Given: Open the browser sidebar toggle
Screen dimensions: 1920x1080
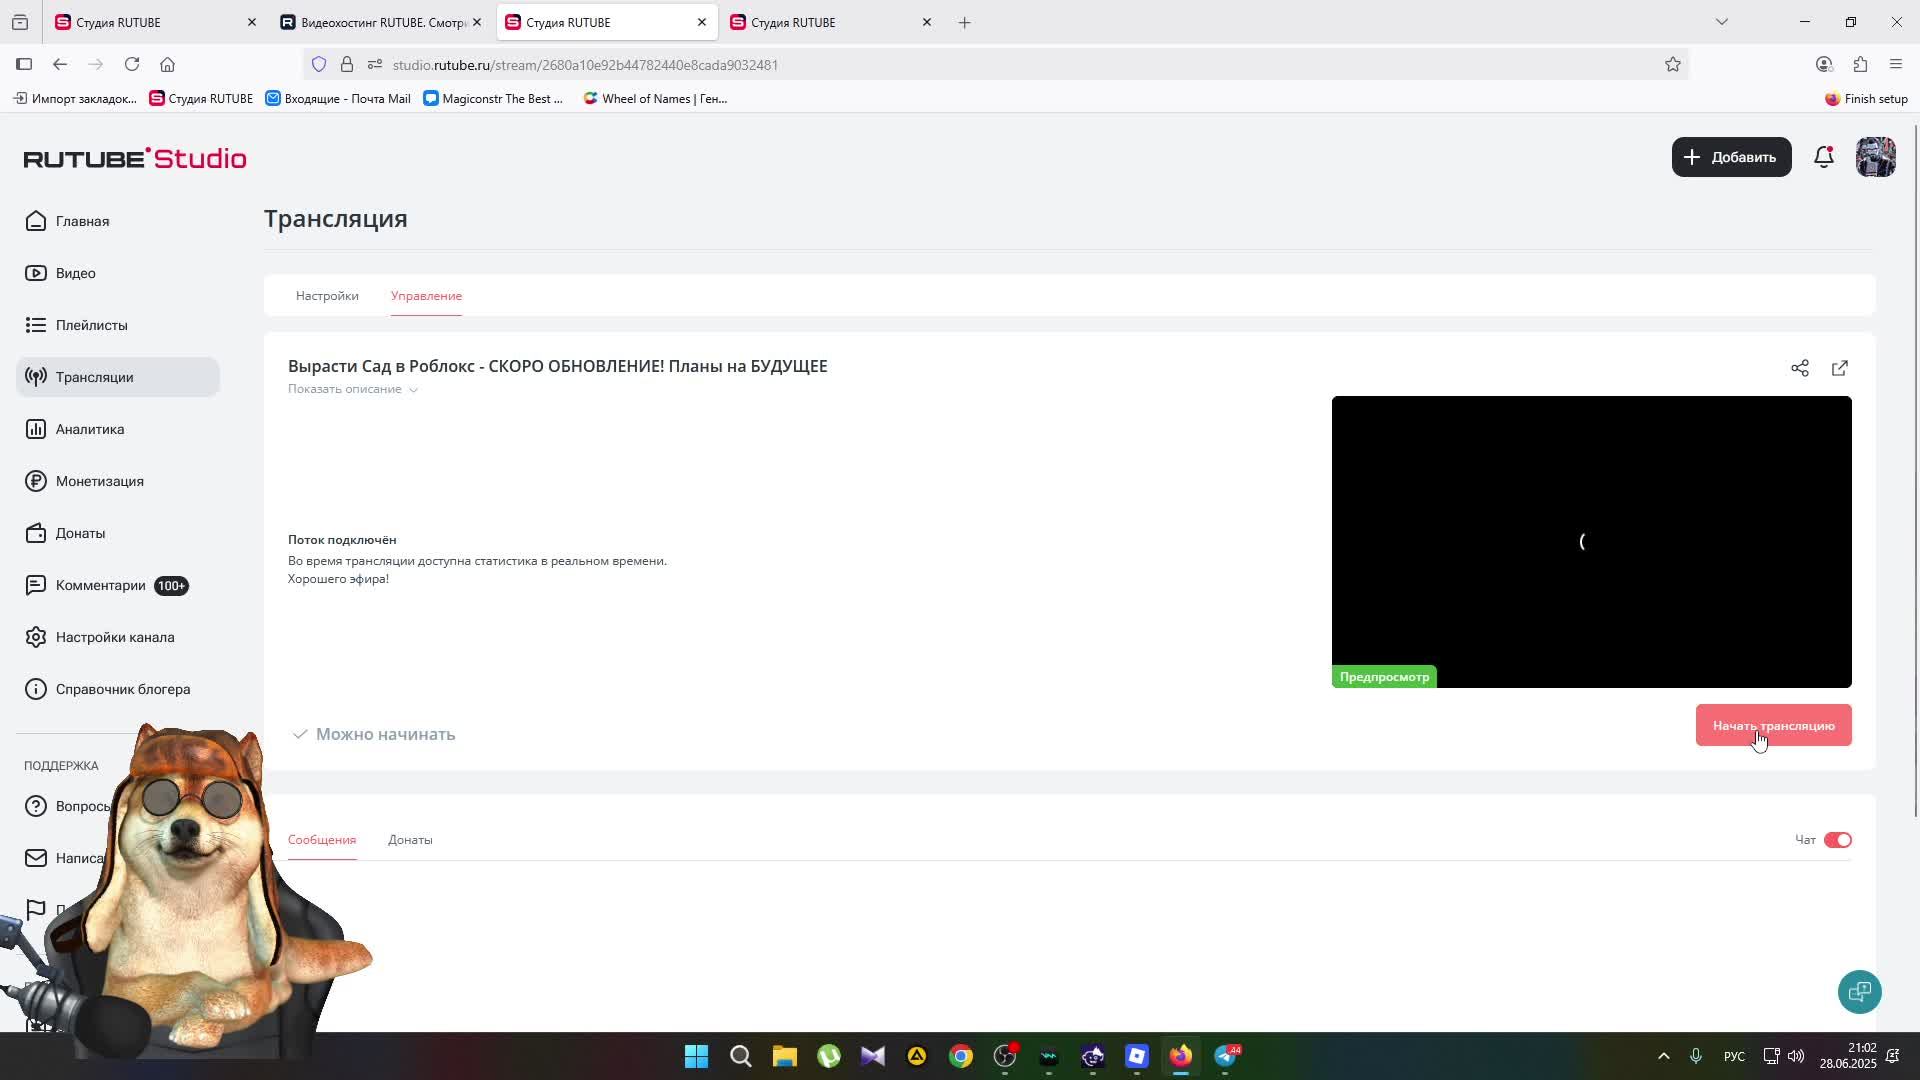Looking at the screenshot, I should 24,65.
